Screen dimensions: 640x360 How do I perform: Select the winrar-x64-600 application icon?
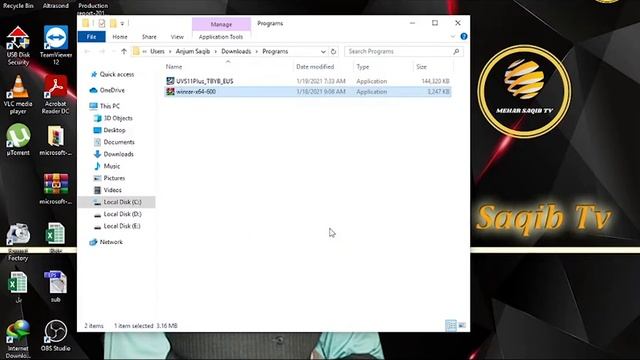[170, 92]
